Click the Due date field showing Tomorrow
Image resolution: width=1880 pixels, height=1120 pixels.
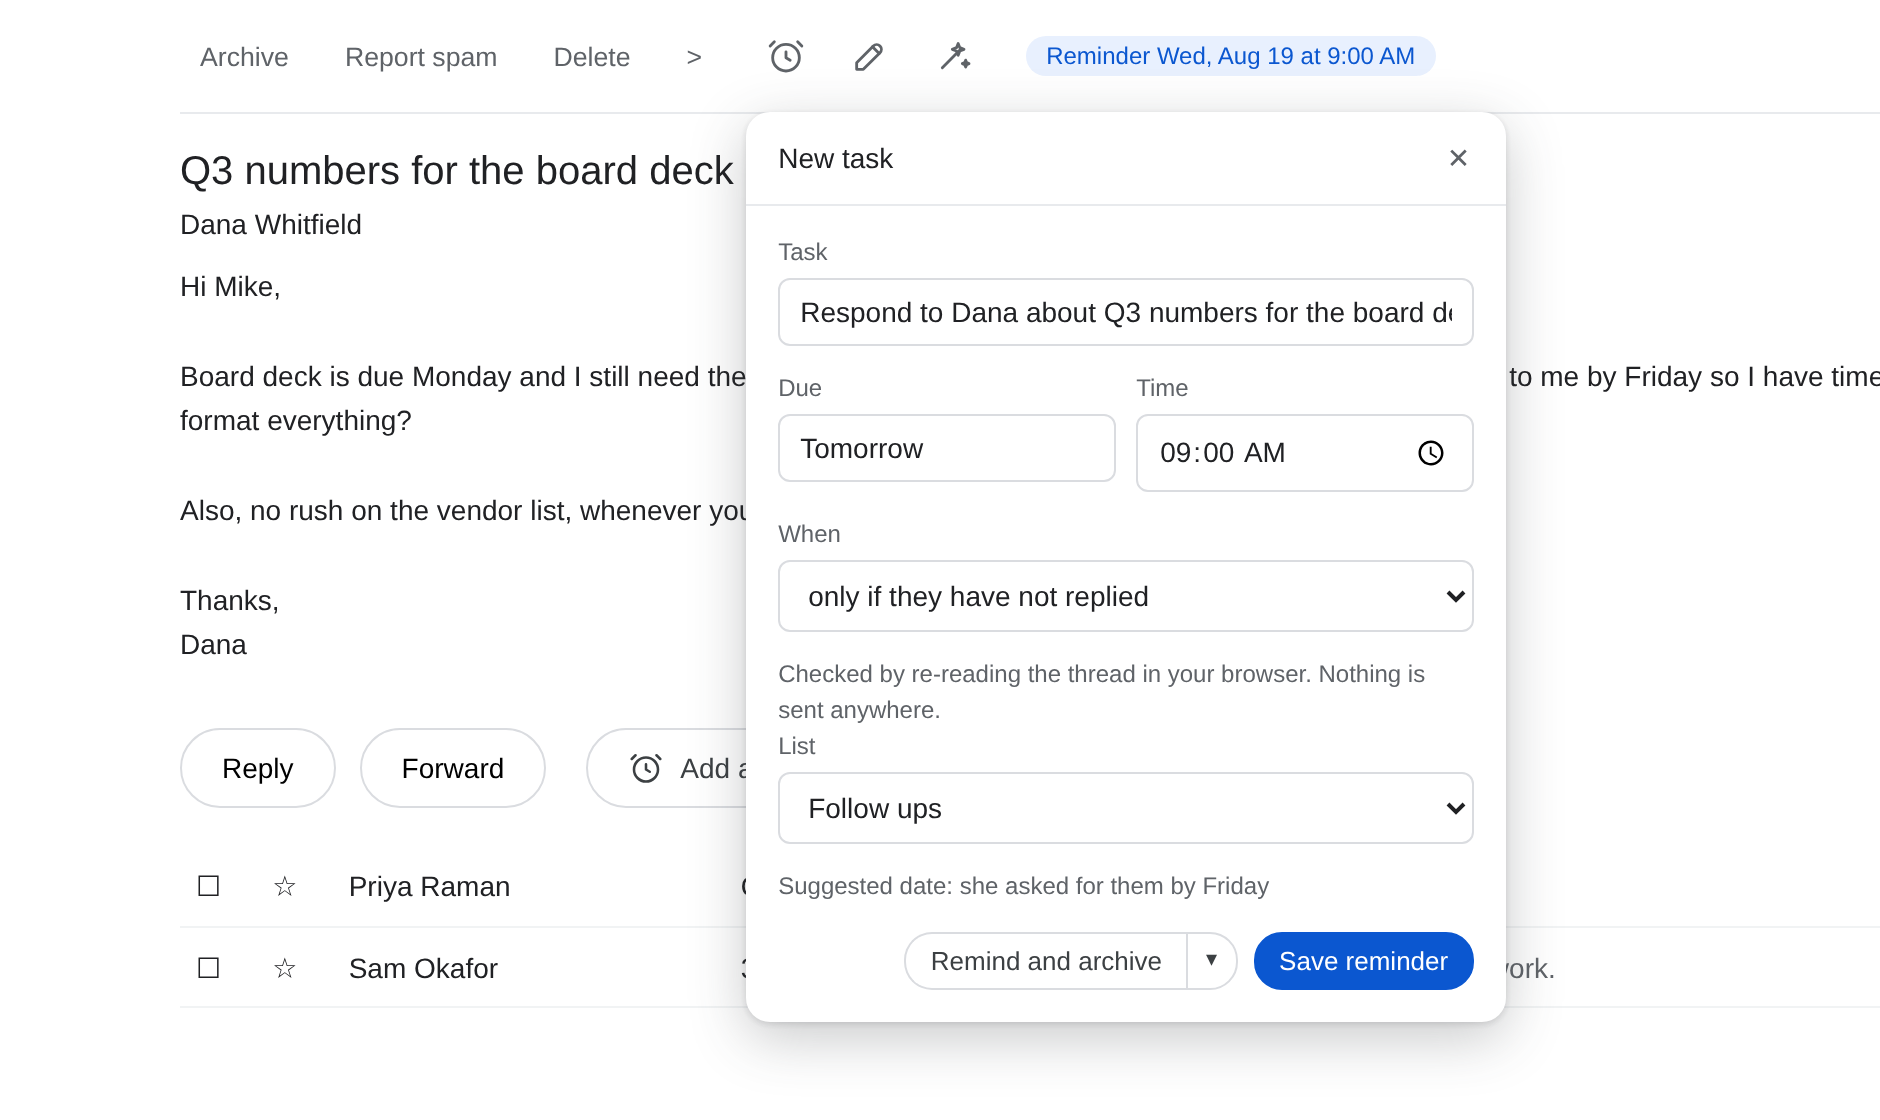946,448
